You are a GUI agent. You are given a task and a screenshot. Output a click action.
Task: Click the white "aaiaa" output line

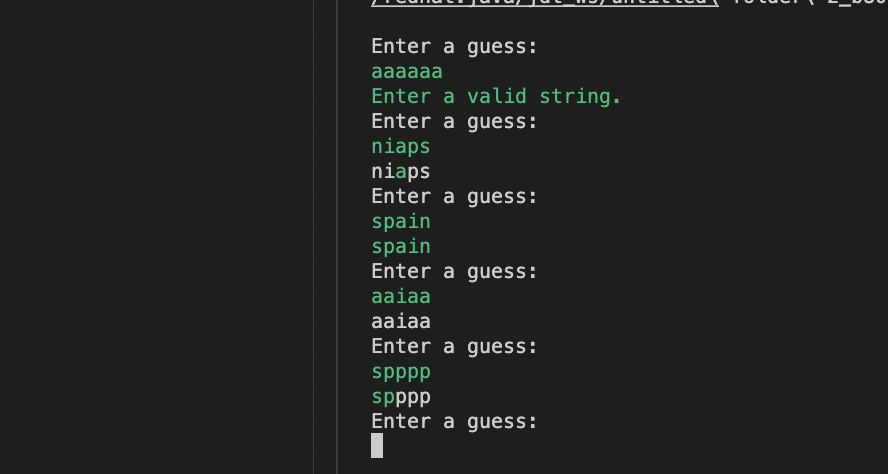[x=400, y=322]
